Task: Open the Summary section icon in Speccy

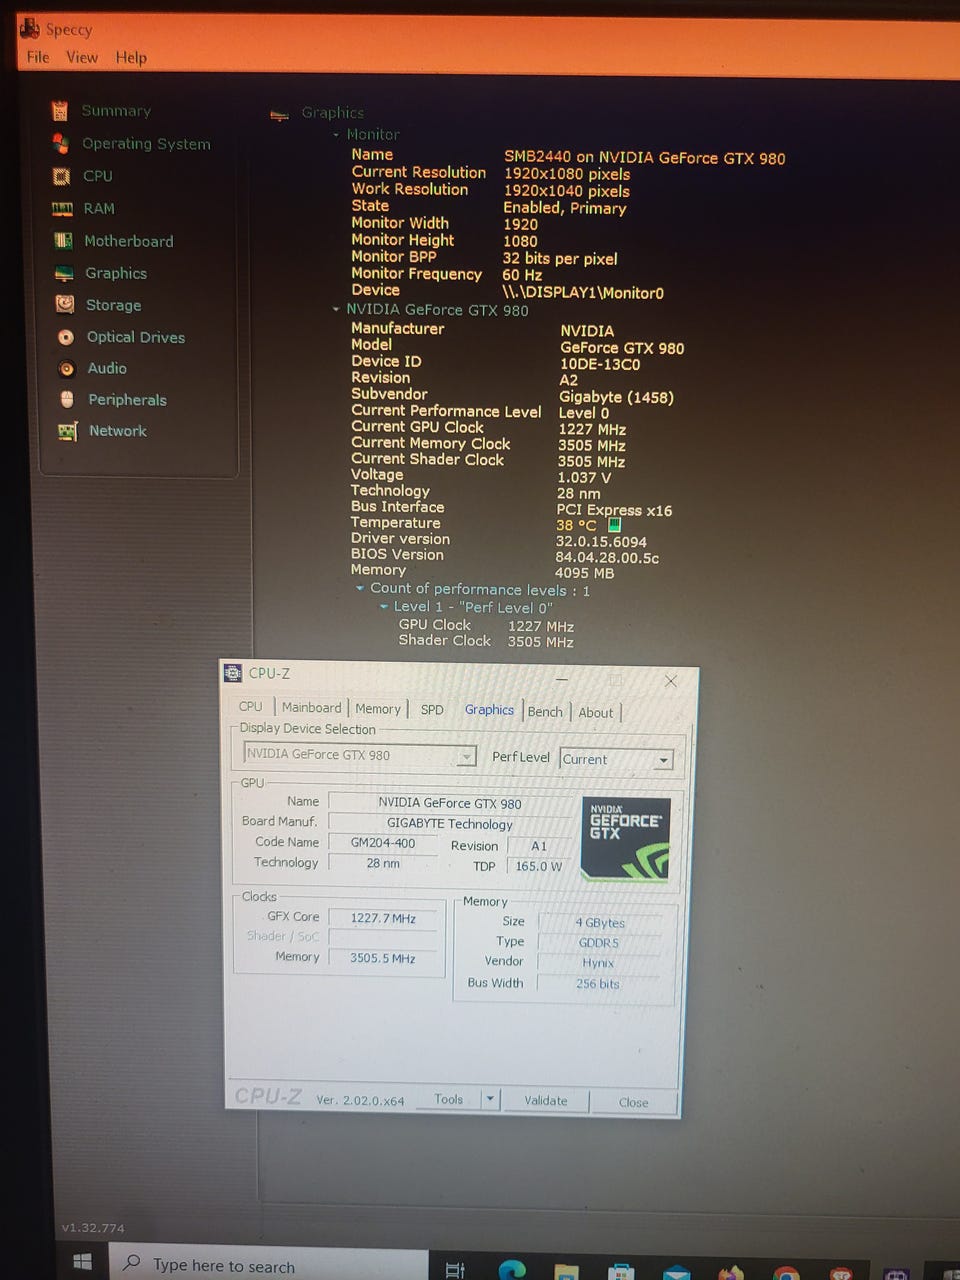Action: 60,110
